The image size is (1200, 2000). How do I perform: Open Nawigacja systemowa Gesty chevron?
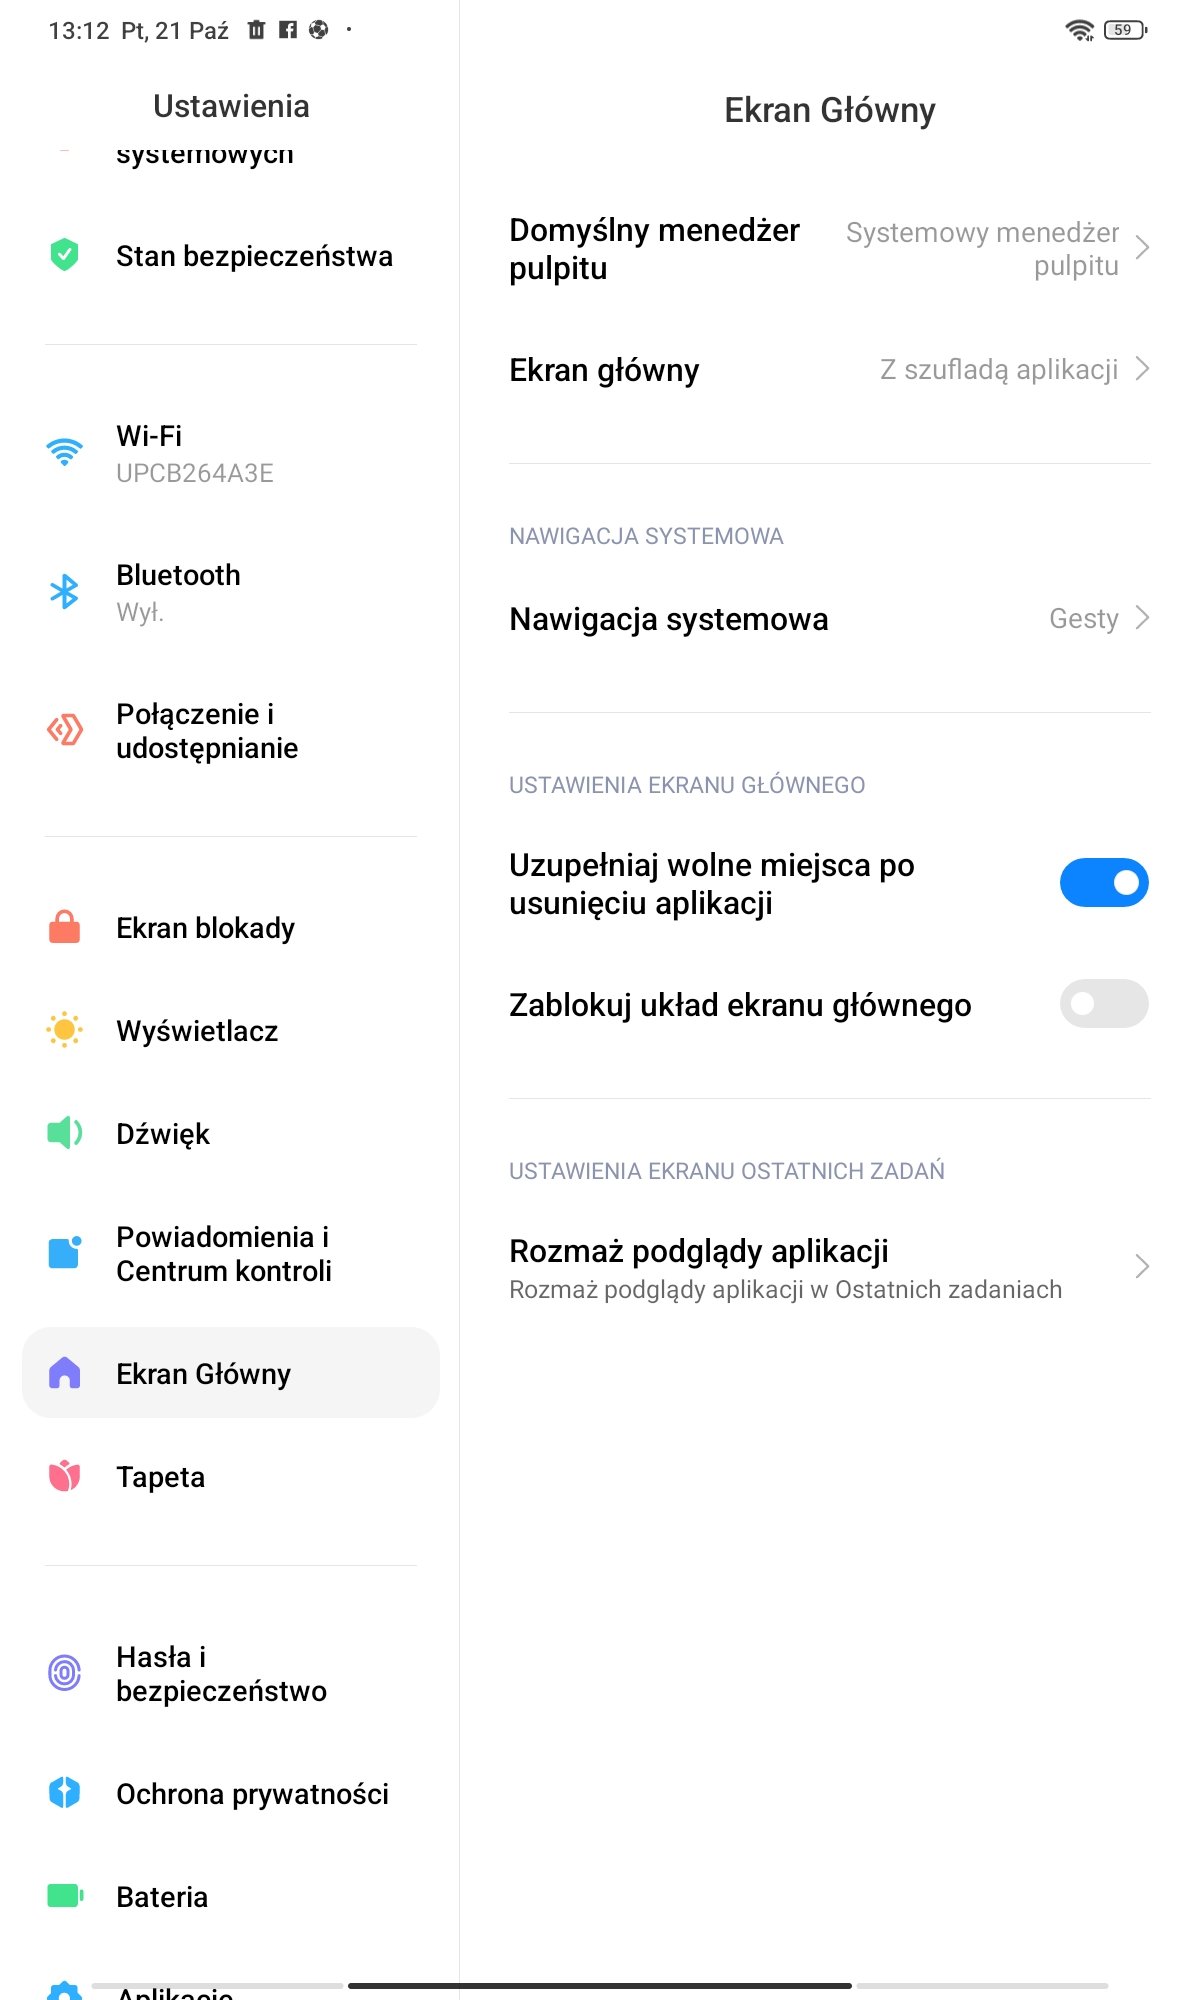click(1142, 618)
